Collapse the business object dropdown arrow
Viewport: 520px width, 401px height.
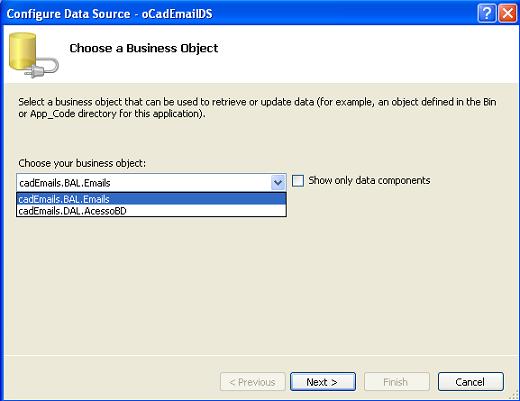click(278, 182)
